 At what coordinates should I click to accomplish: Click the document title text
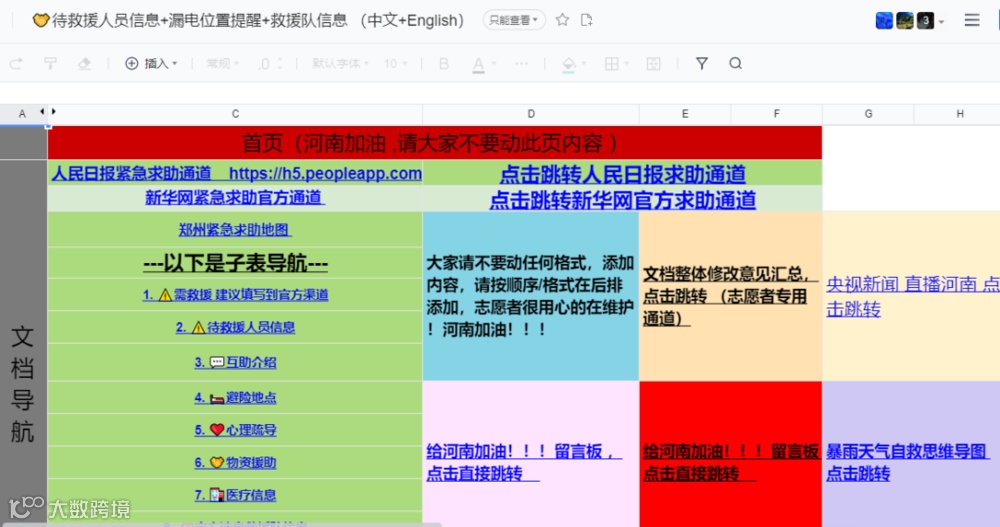click(249, 20)
